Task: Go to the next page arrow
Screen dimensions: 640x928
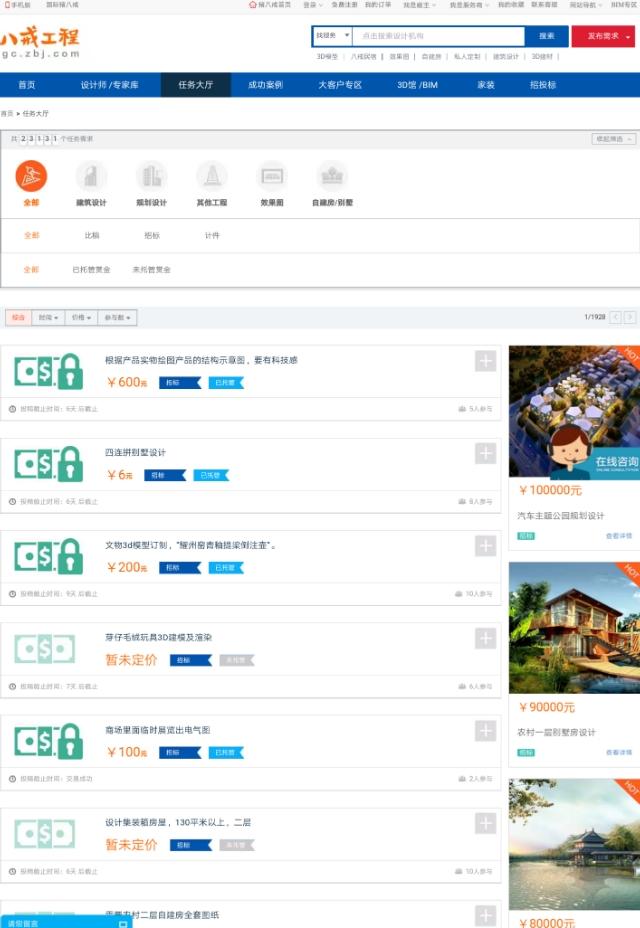Action: point(630,317)
